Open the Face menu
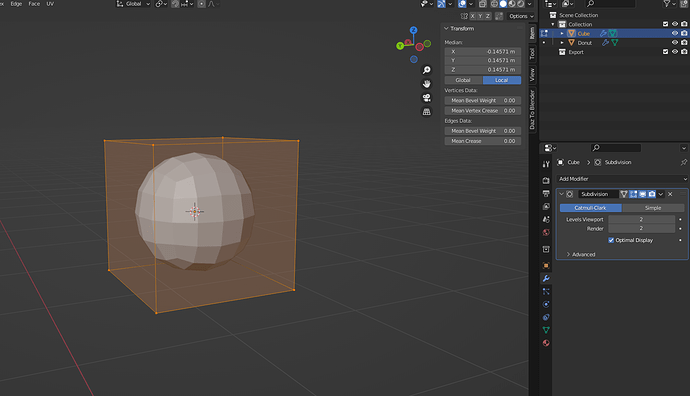 pyautogui.click(x=34, y=4)
